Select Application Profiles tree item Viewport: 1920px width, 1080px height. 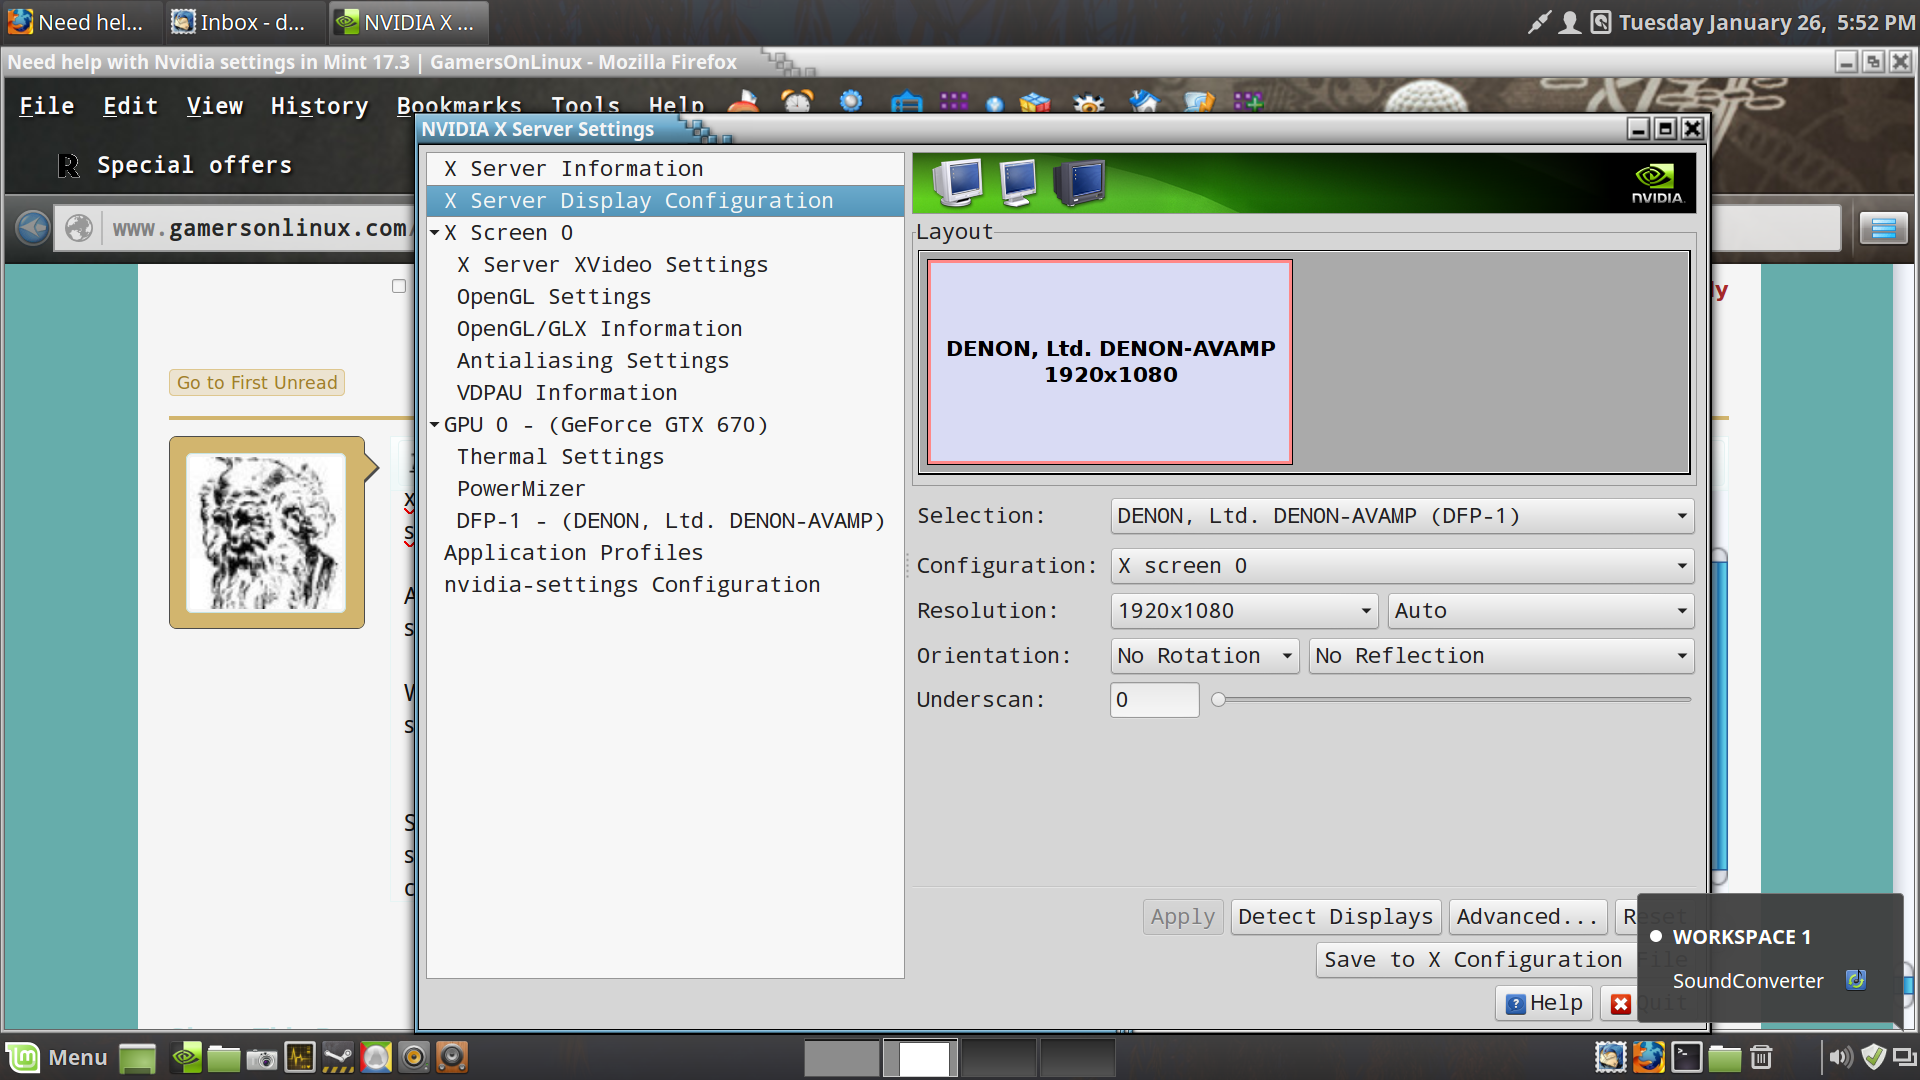pos(665,553)
